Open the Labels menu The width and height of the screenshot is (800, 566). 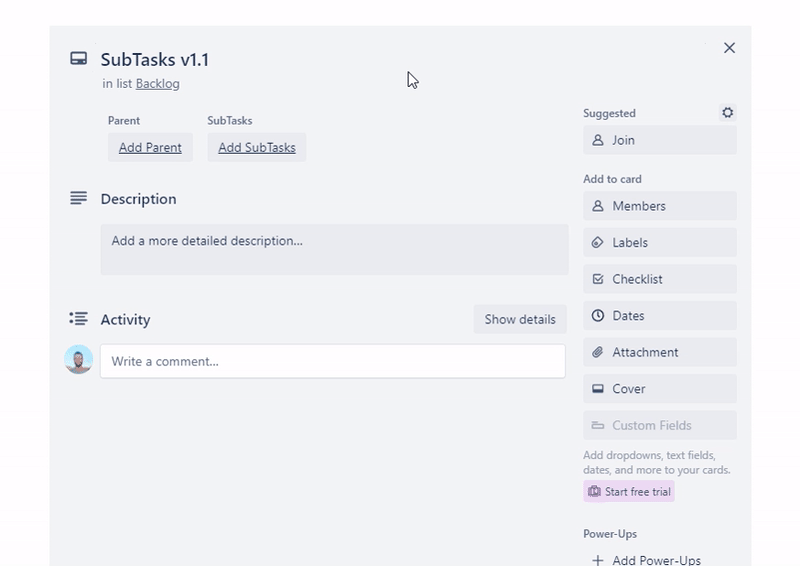click(659, 242)
